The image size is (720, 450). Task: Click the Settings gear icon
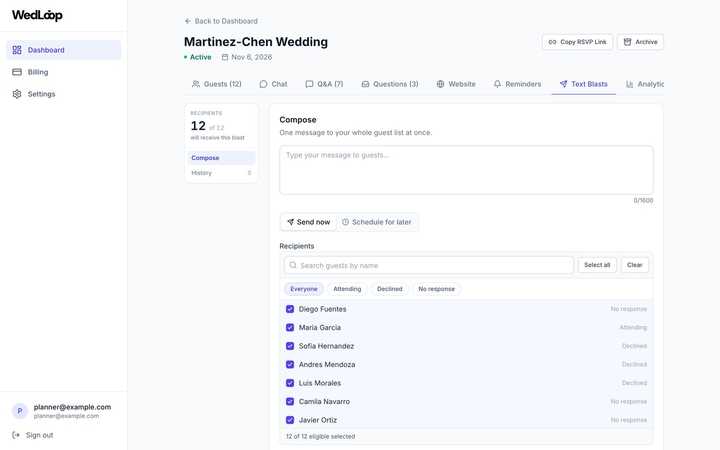pos(17,94)
